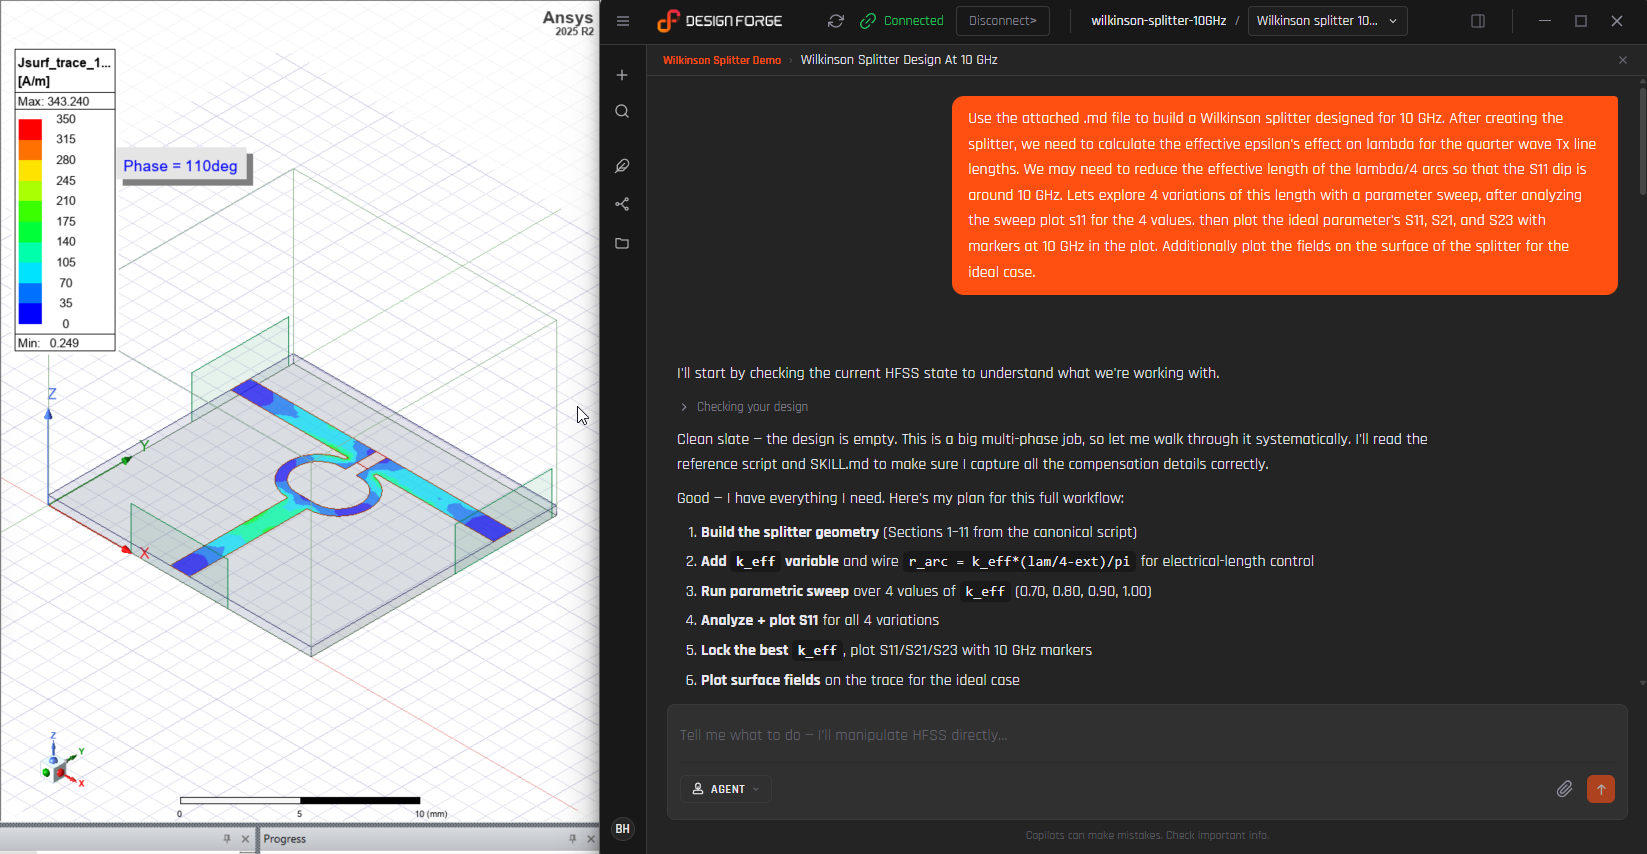
Task: Toggle the side panel layout icon
Action: (x=1478, y=21)
